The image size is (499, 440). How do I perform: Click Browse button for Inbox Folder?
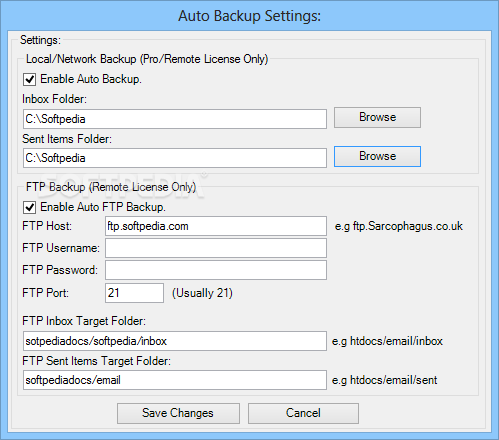377,117
